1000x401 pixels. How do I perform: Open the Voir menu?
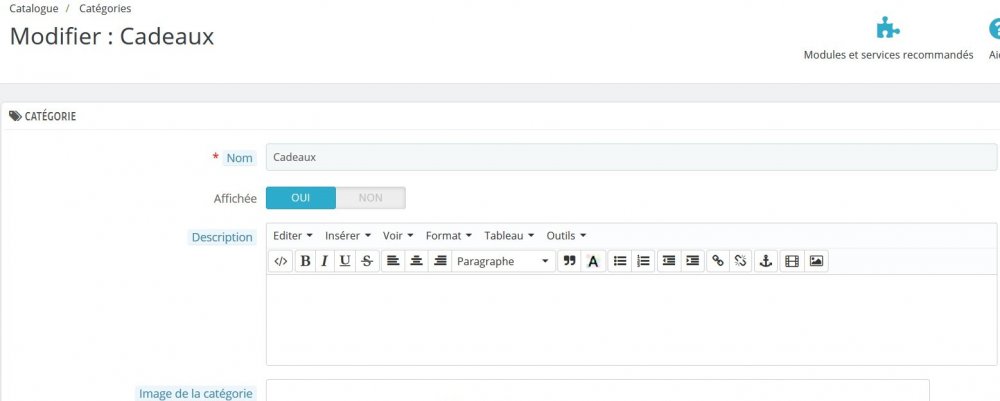pos(398,235)
